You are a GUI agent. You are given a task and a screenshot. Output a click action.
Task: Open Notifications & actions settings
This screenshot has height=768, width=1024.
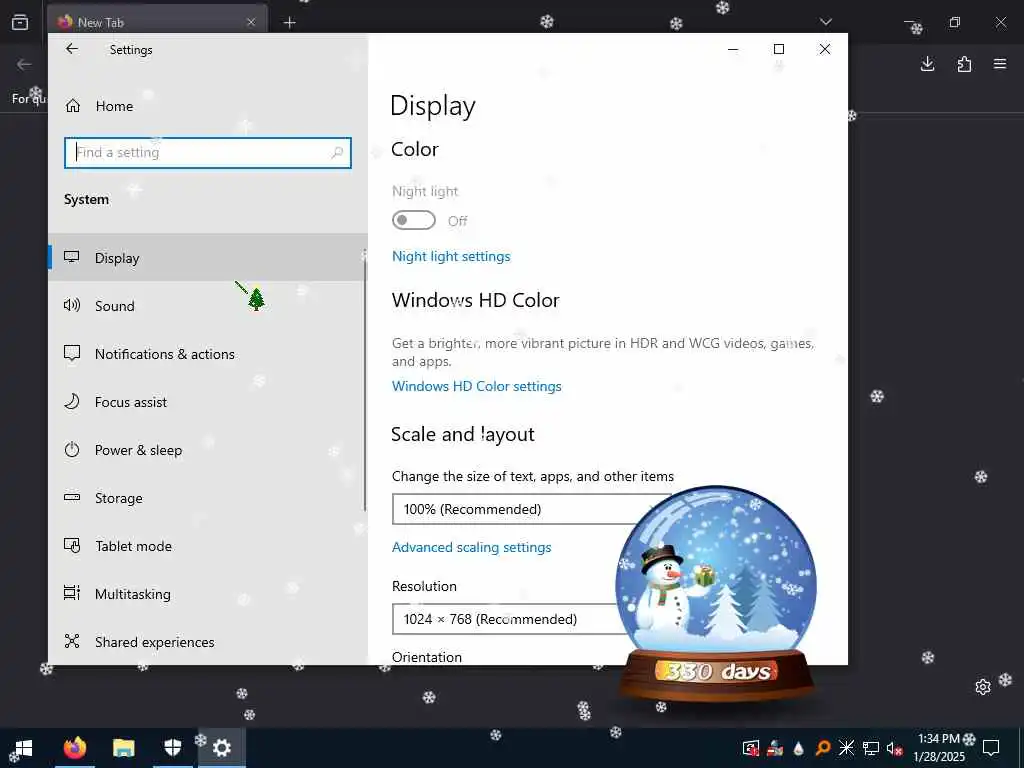point(208,353)
